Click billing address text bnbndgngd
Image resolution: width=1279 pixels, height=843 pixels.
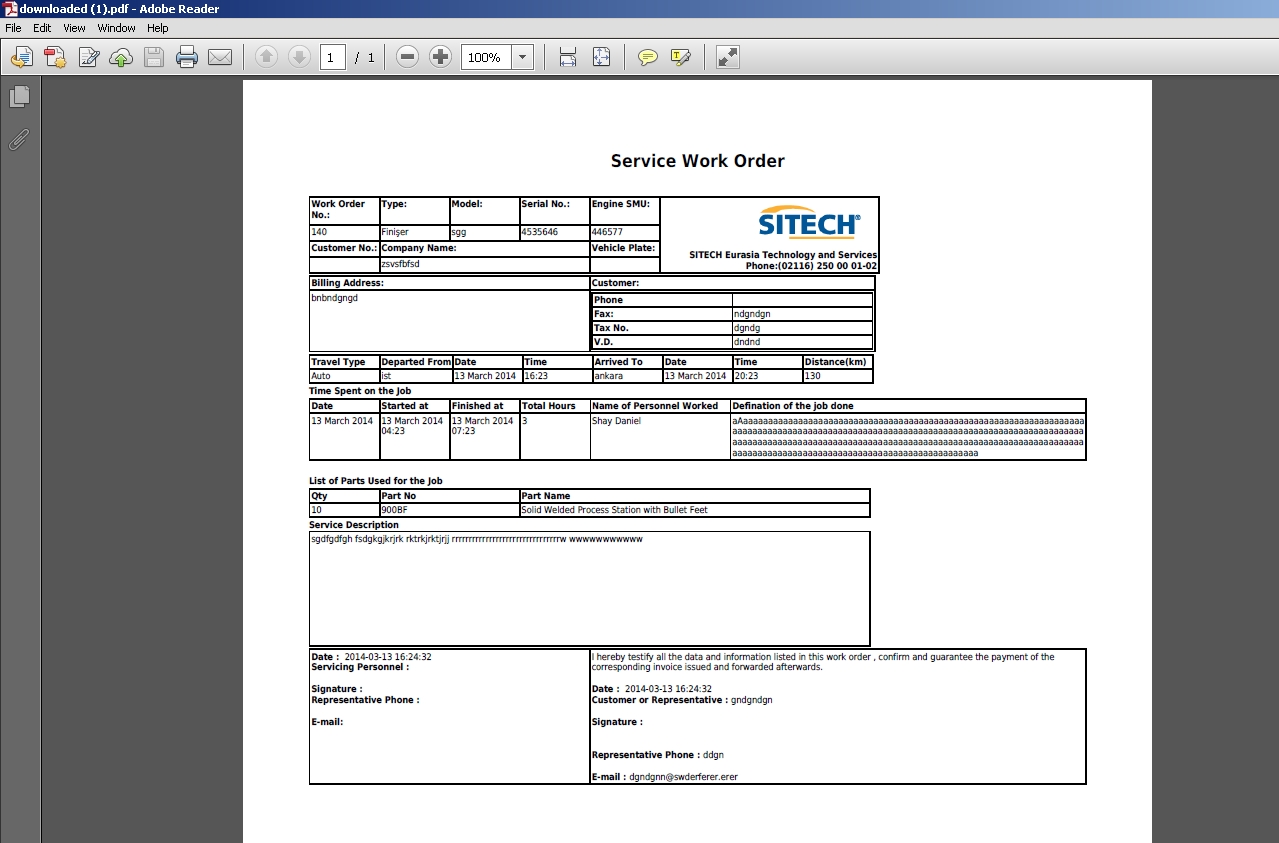(x=334, y=298)
